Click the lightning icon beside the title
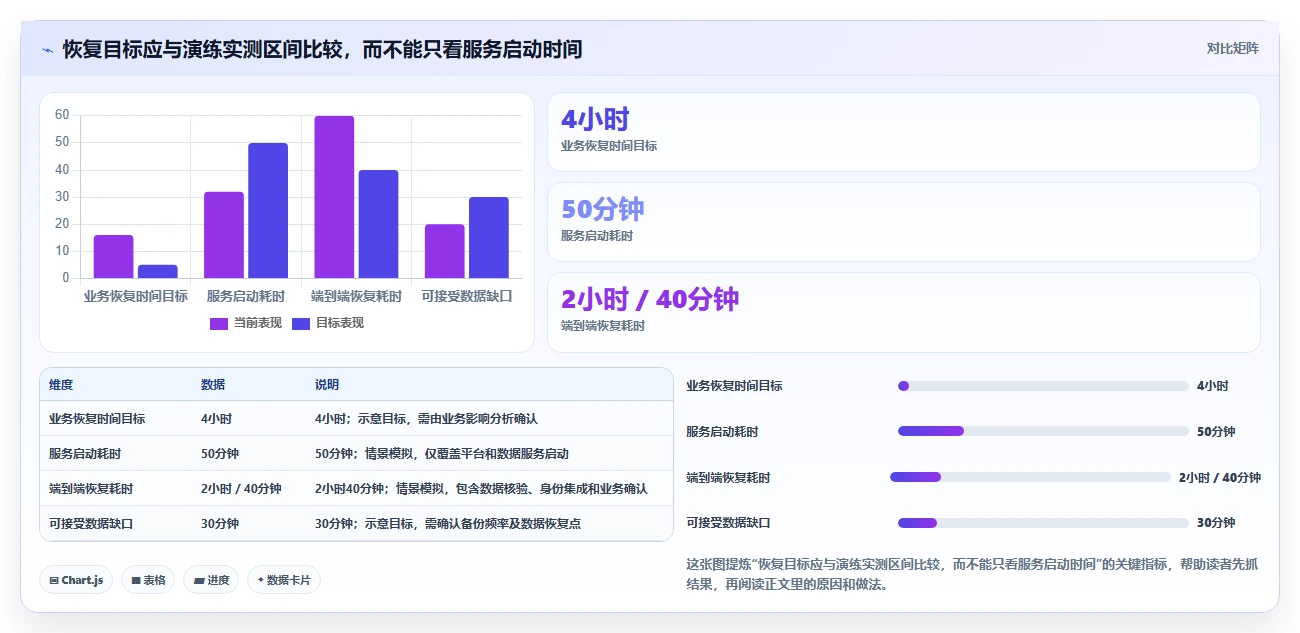Viewport: 1300px width, 633px height. coord(47,49)
